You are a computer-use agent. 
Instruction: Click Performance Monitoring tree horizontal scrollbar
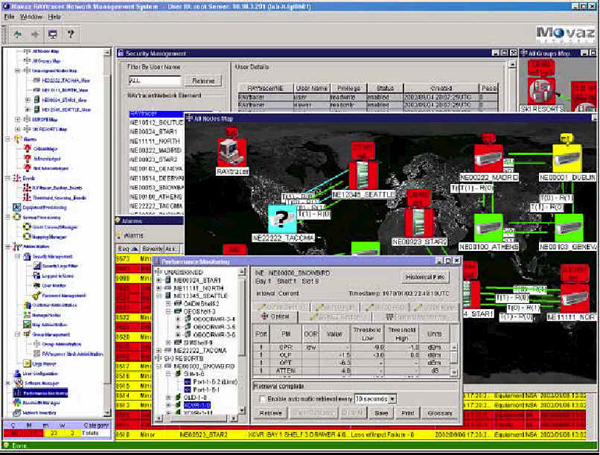coord(196,419)
